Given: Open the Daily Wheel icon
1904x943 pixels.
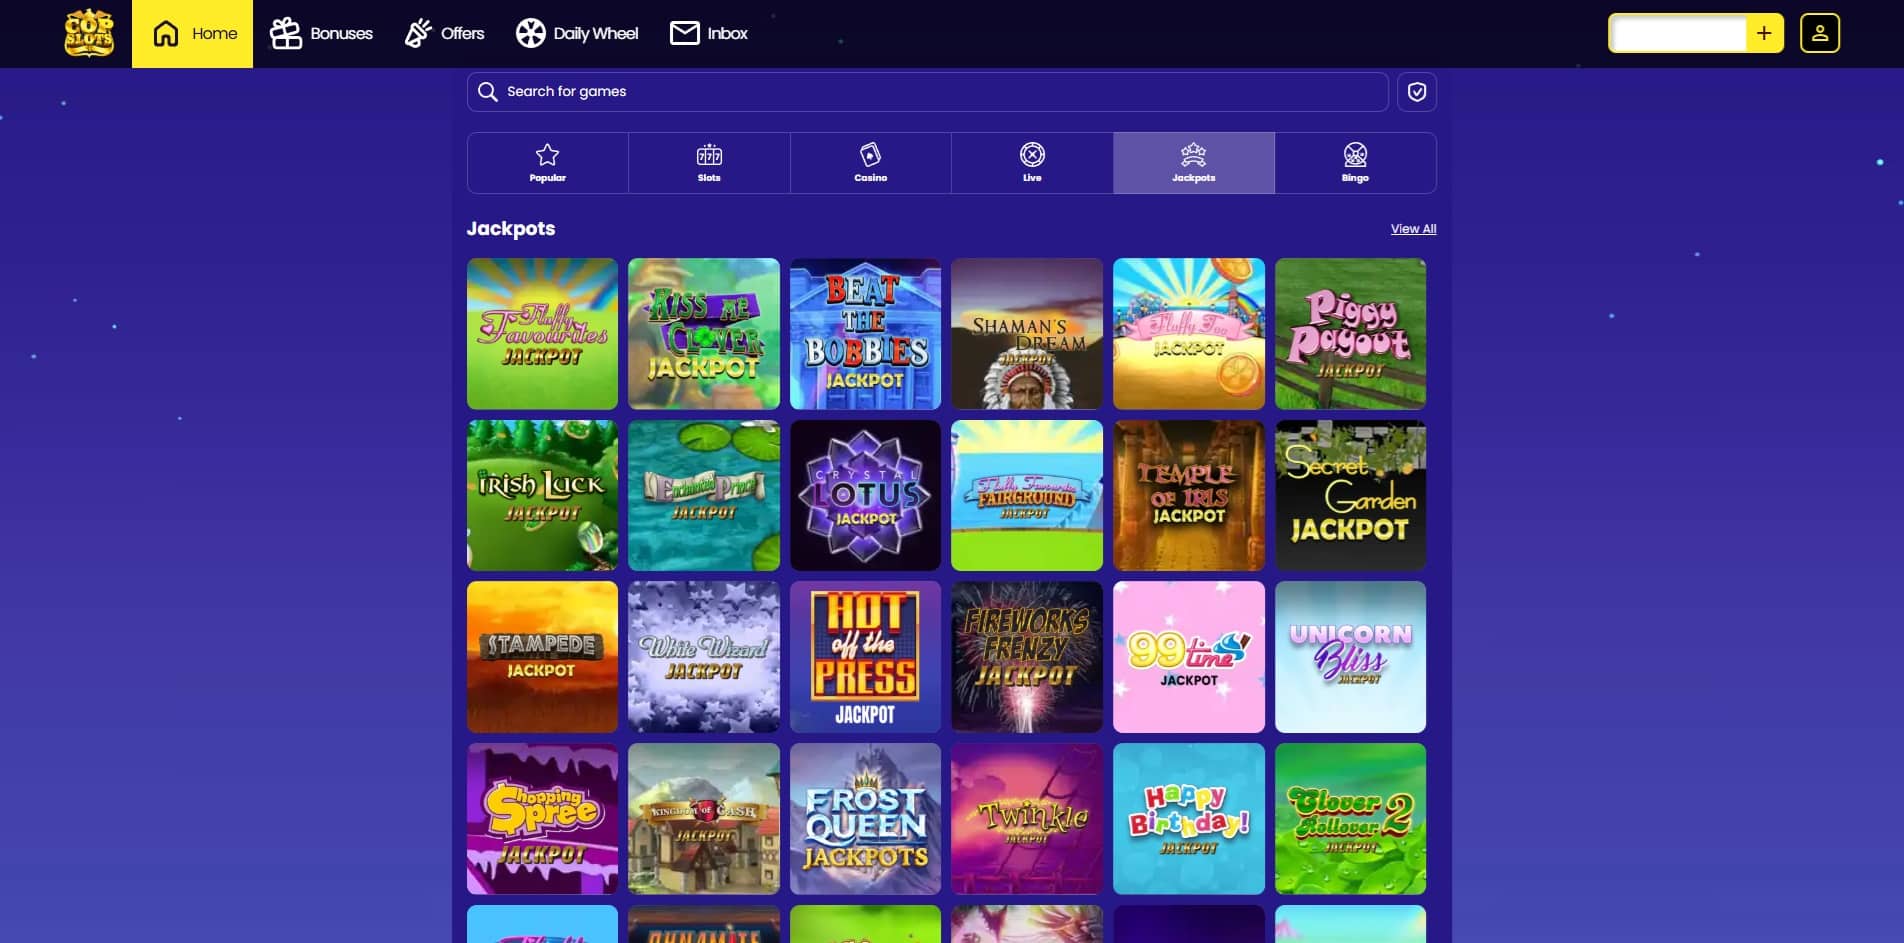Looking at the screenshot, I should pos(530,32).
